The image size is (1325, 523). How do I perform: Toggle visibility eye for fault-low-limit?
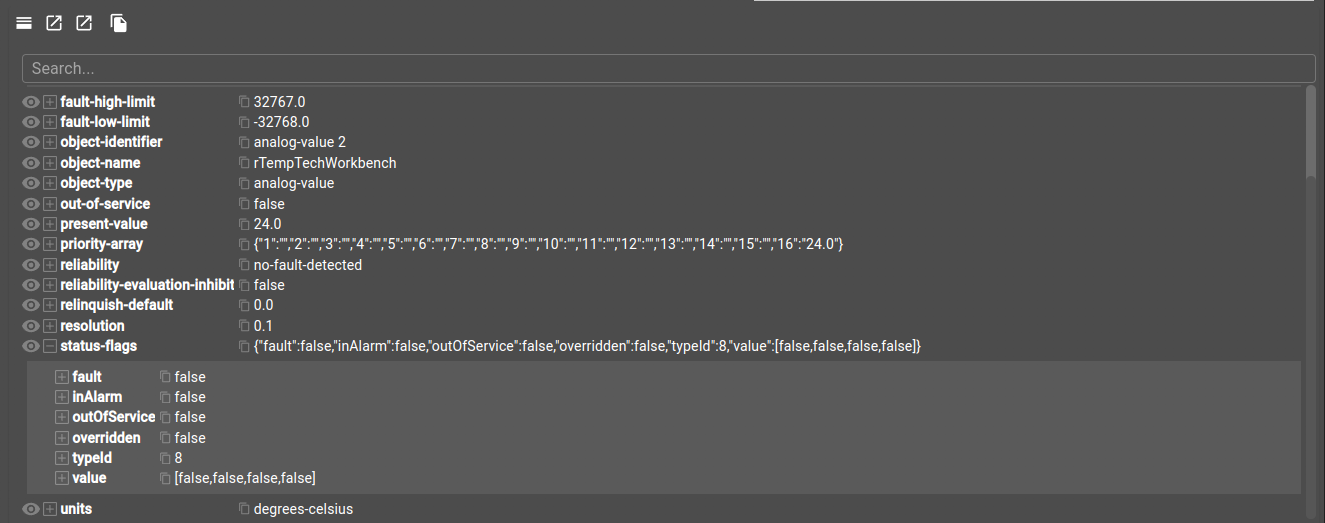pos(31,122)
